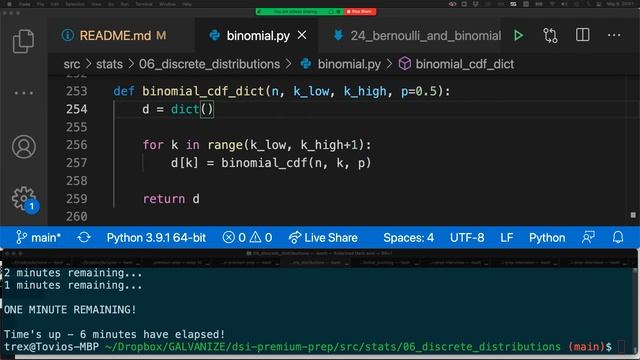
Task: Click the icon on 24_bernoulli_and_binomial tab
Action: (338, 36)
